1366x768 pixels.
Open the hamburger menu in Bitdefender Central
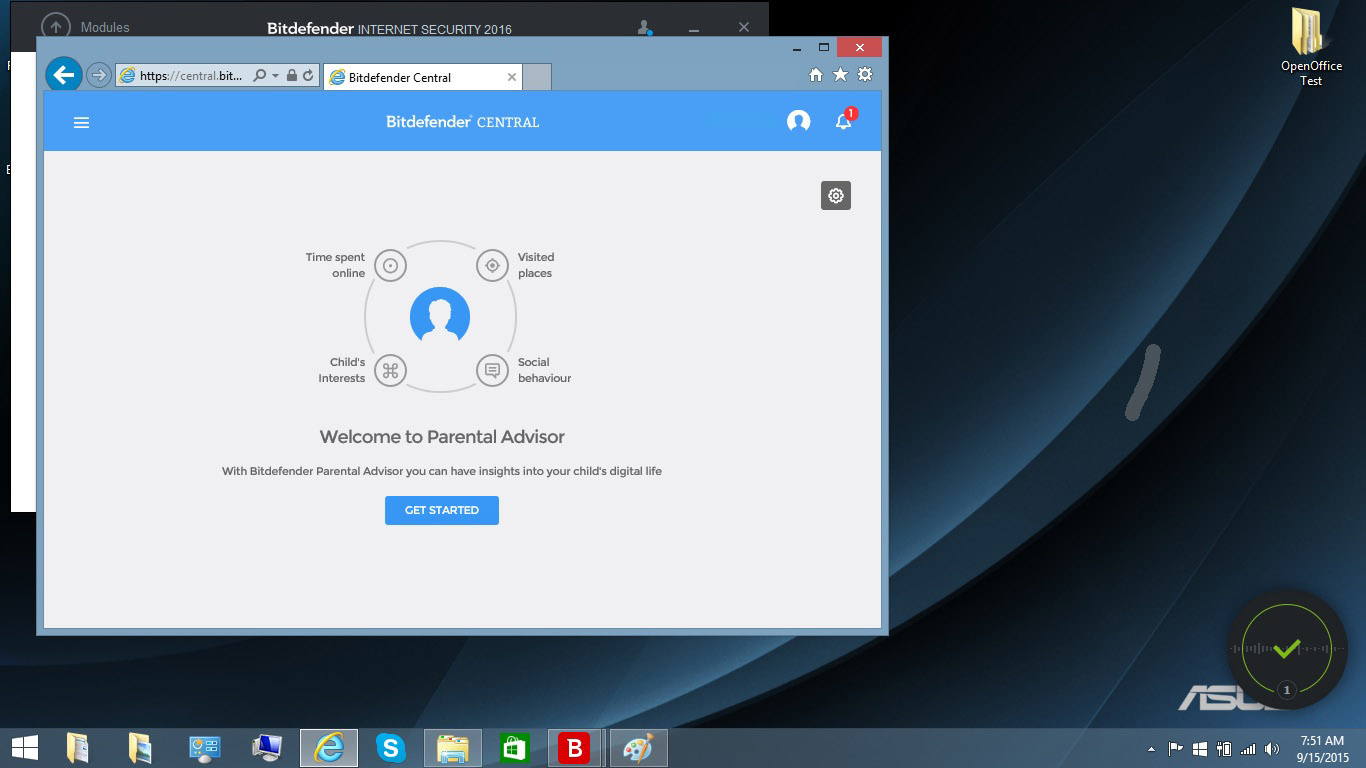[x=82, y=122]
